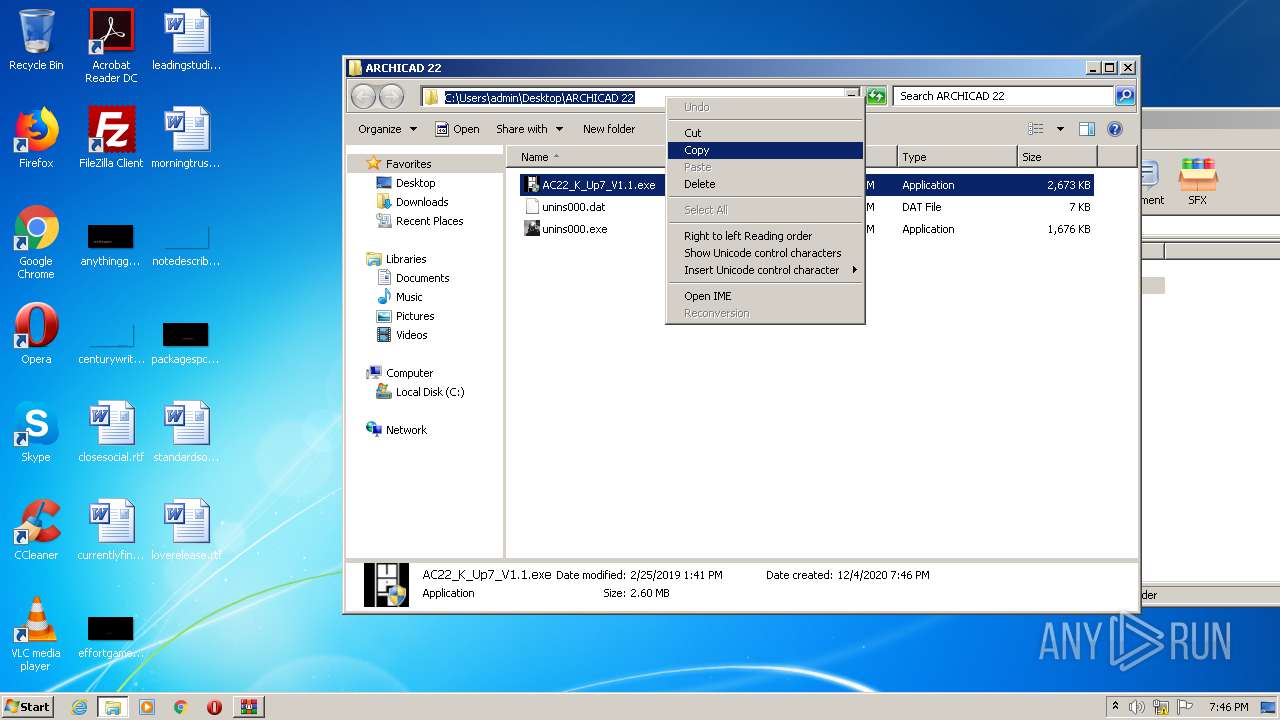Select Delete in context menu

tap(765, 184)
